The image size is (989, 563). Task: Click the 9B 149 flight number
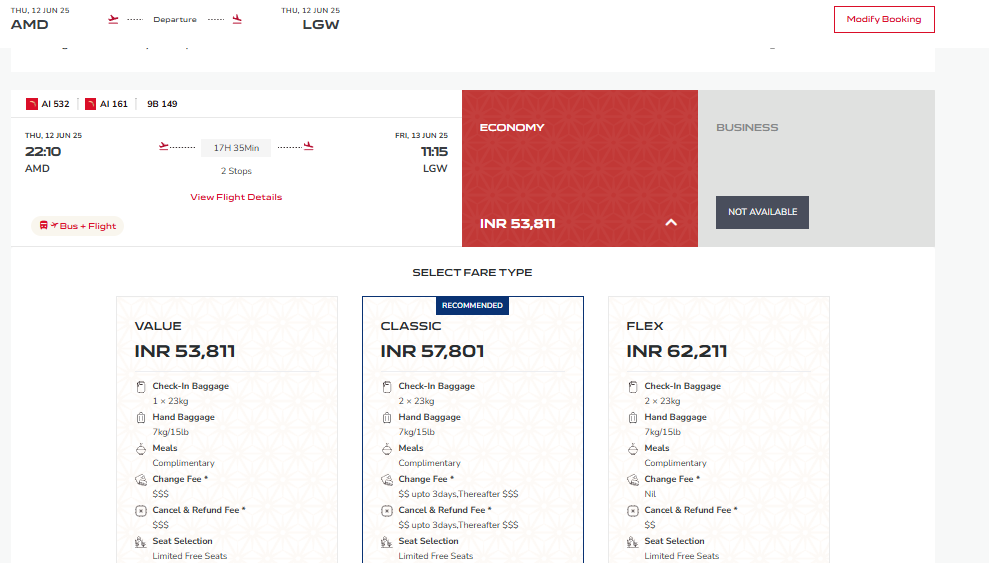pyautogui.click(x=162, y=104)
